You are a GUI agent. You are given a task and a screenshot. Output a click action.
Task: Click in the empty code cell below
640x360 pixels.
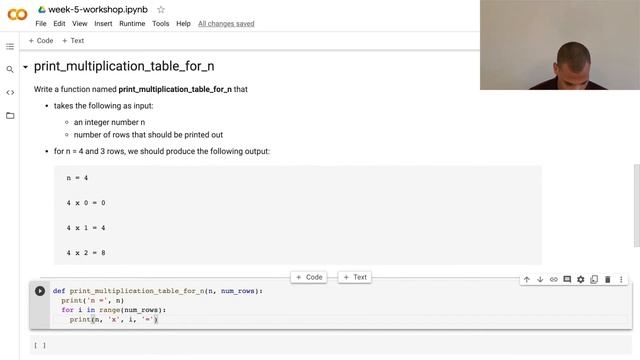[x=331, y=345]
